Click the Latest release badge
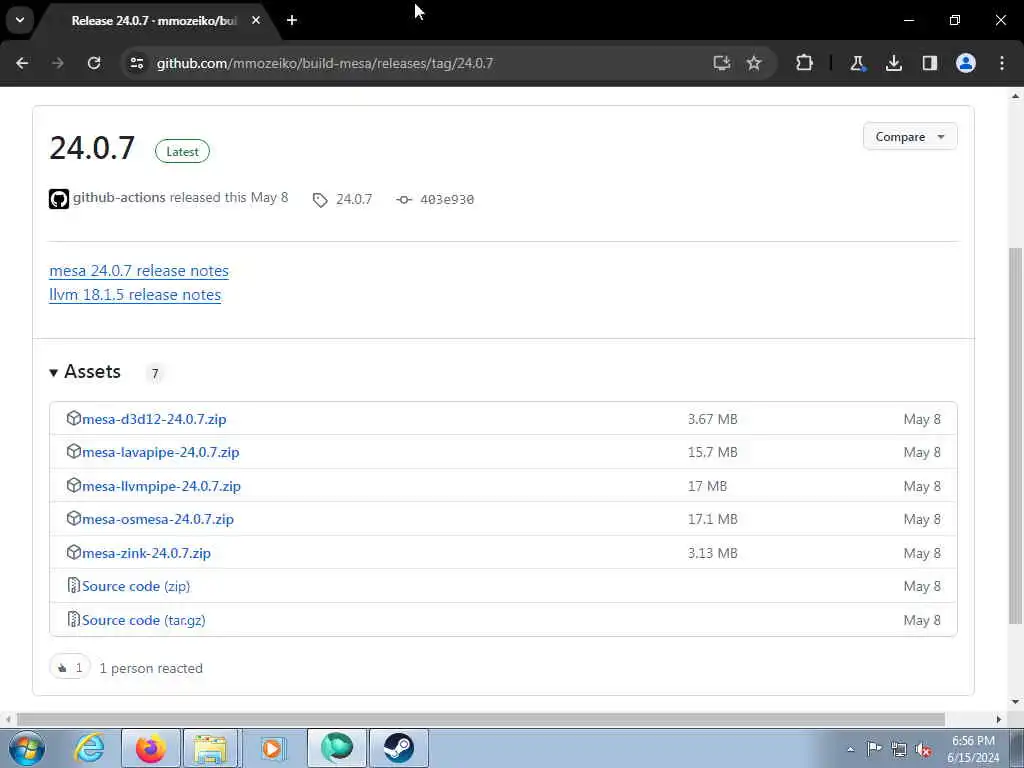 (x=182, y=152)
